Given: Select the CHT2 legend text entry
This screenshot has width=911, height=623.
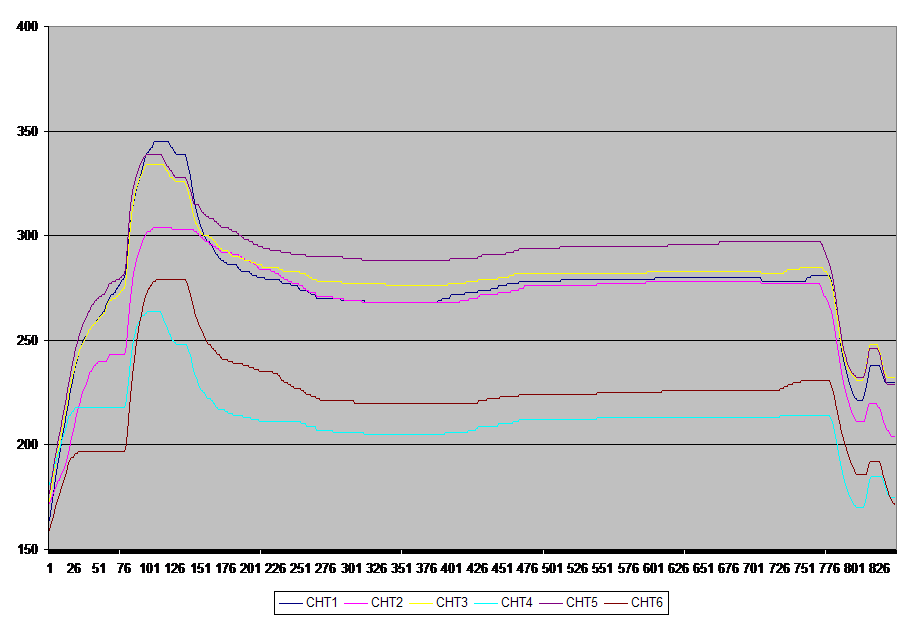Looking at the screenshot, I should (386, 602).
